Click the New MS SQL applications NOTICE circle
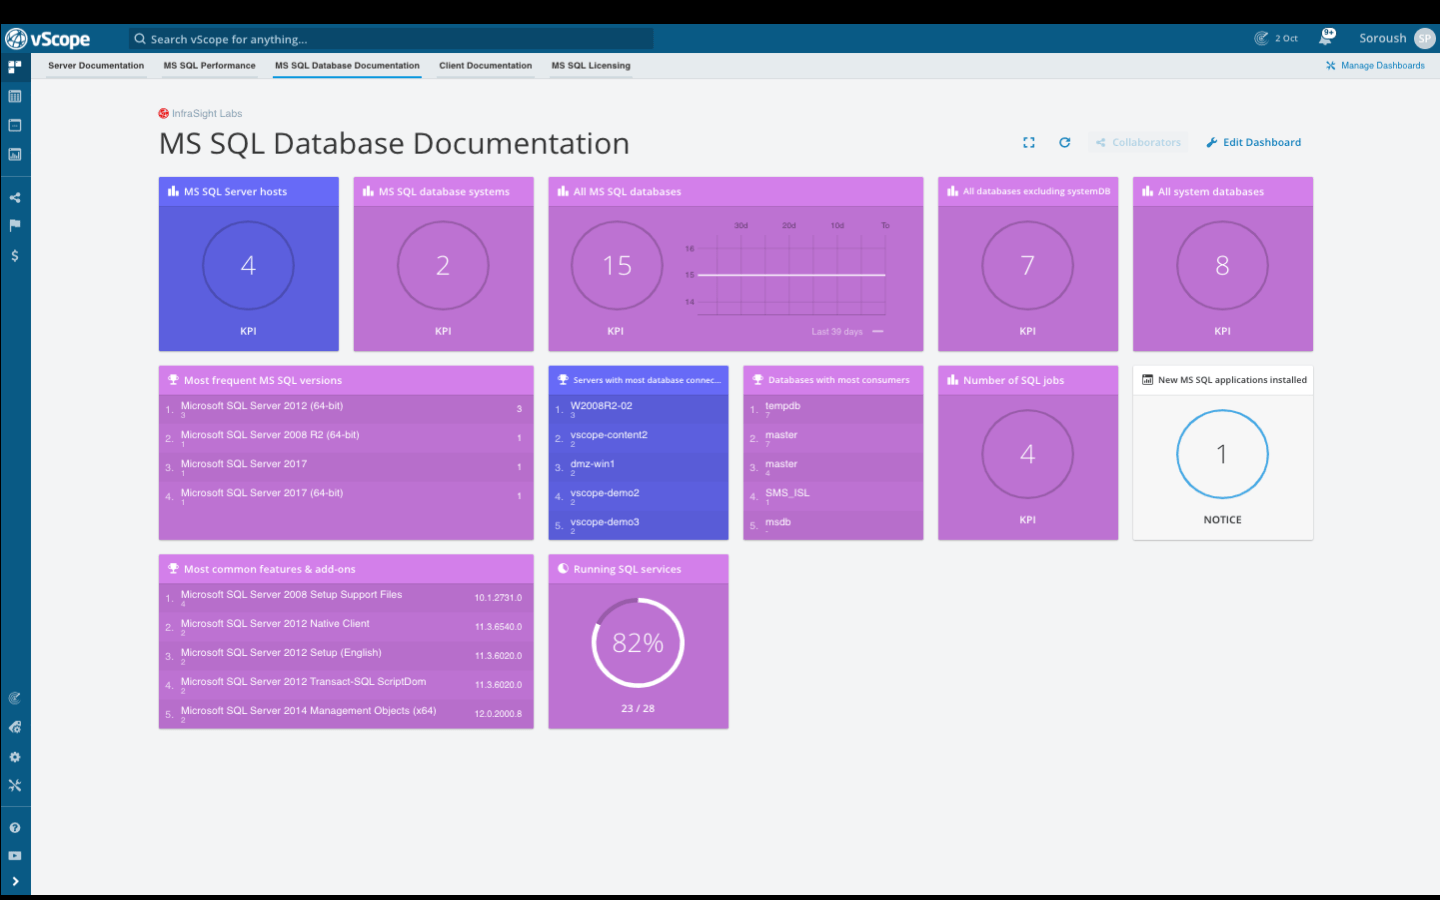 click(1222, 454)
